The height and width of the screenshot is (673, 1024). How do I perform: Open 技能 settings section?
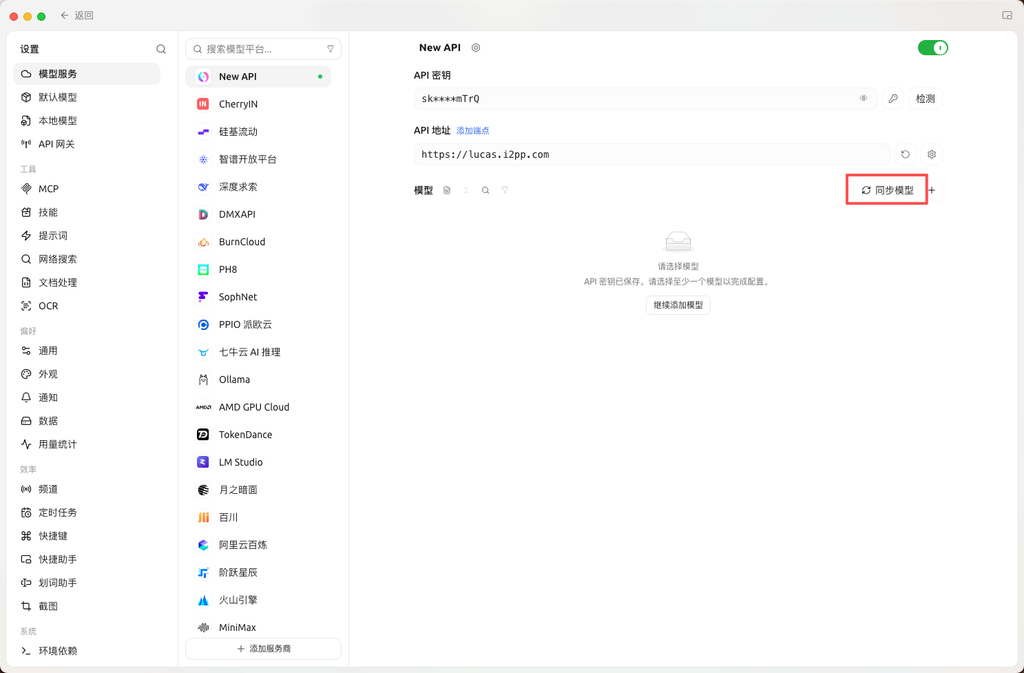(86, 212)
